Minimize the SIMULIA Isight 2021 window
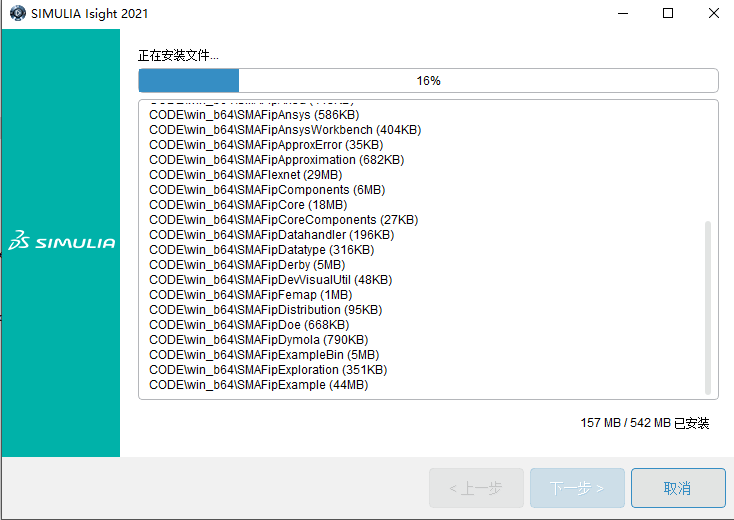Screen dimensions: 734x520 coord(623,14)
